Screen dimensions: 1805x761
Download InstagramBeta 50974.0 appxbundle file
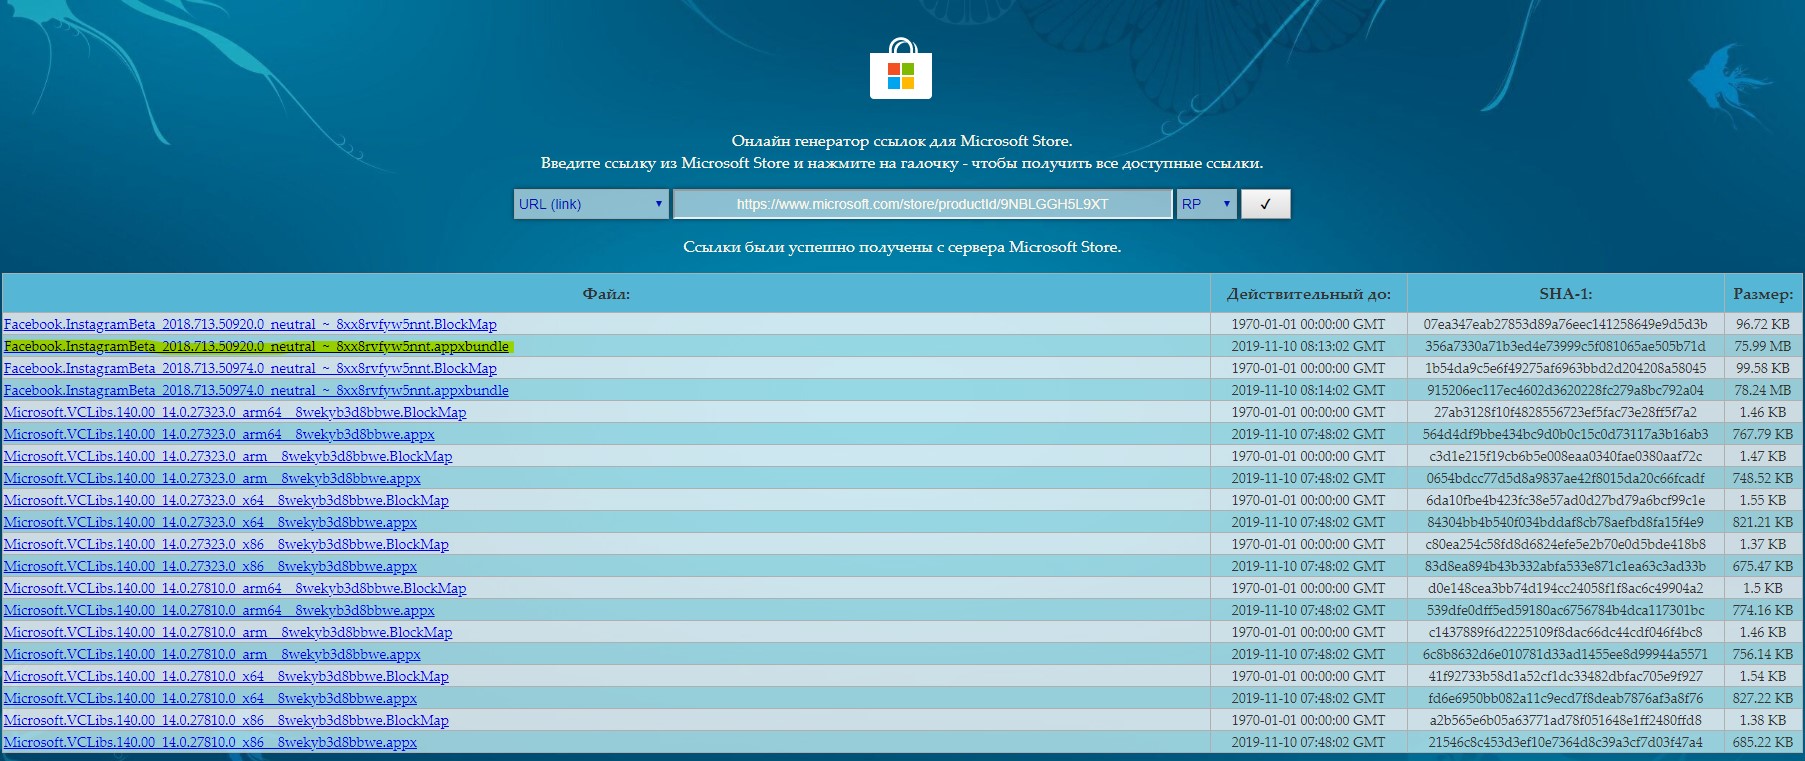coord(256,390)
